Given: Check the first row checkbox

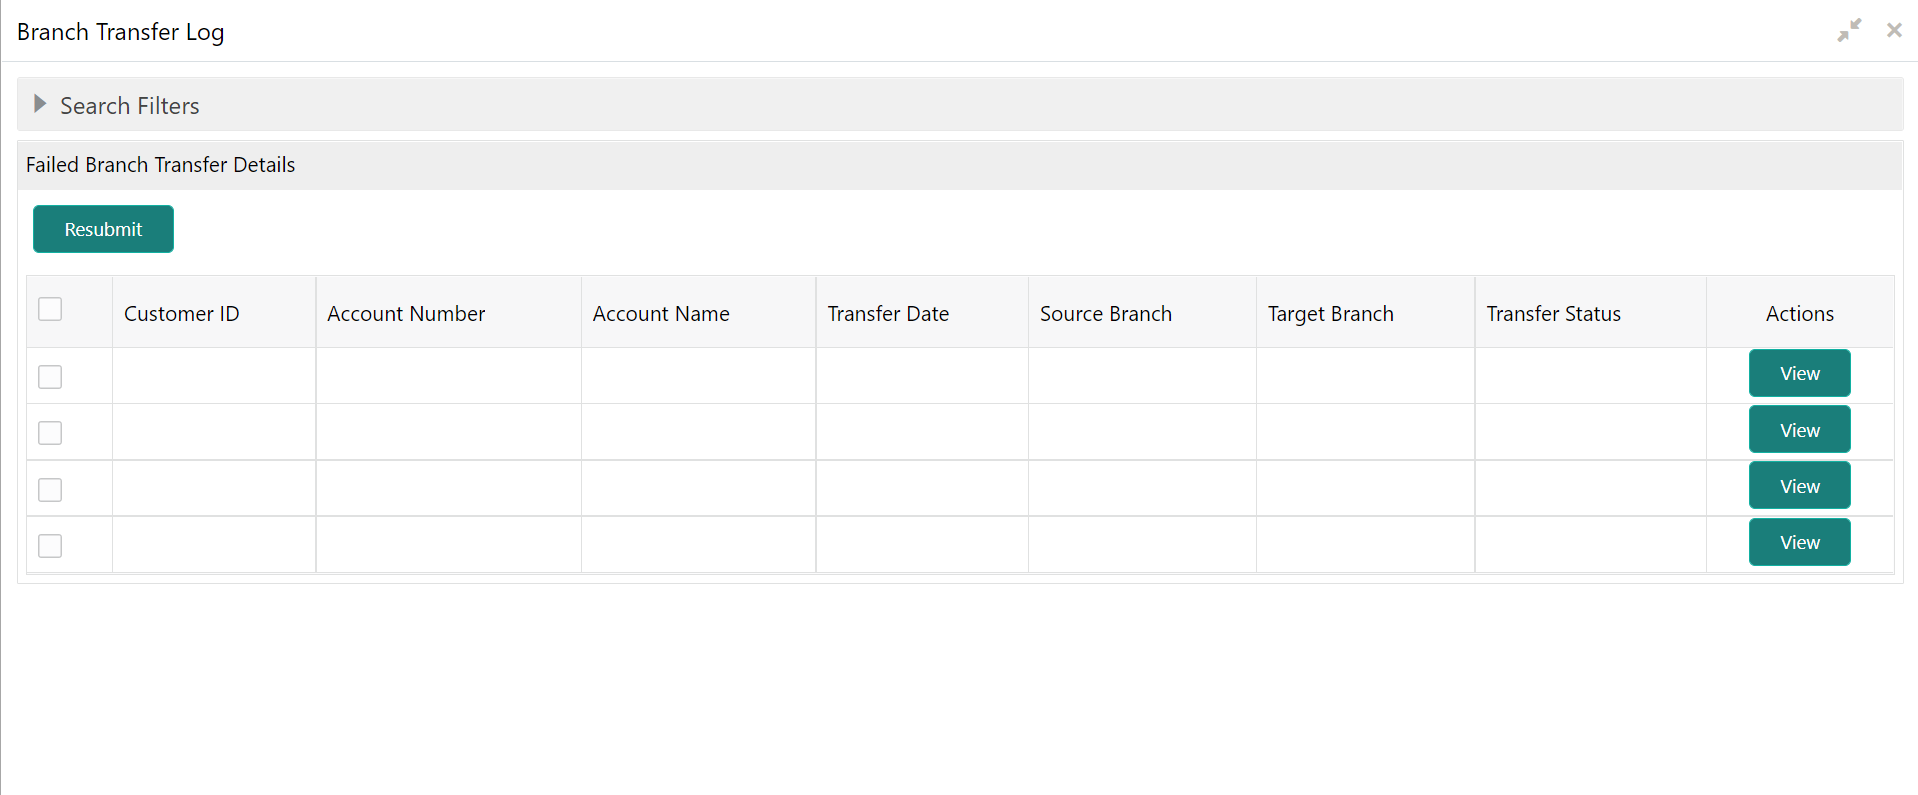Looking at the screenshot, I should [50, 377].
